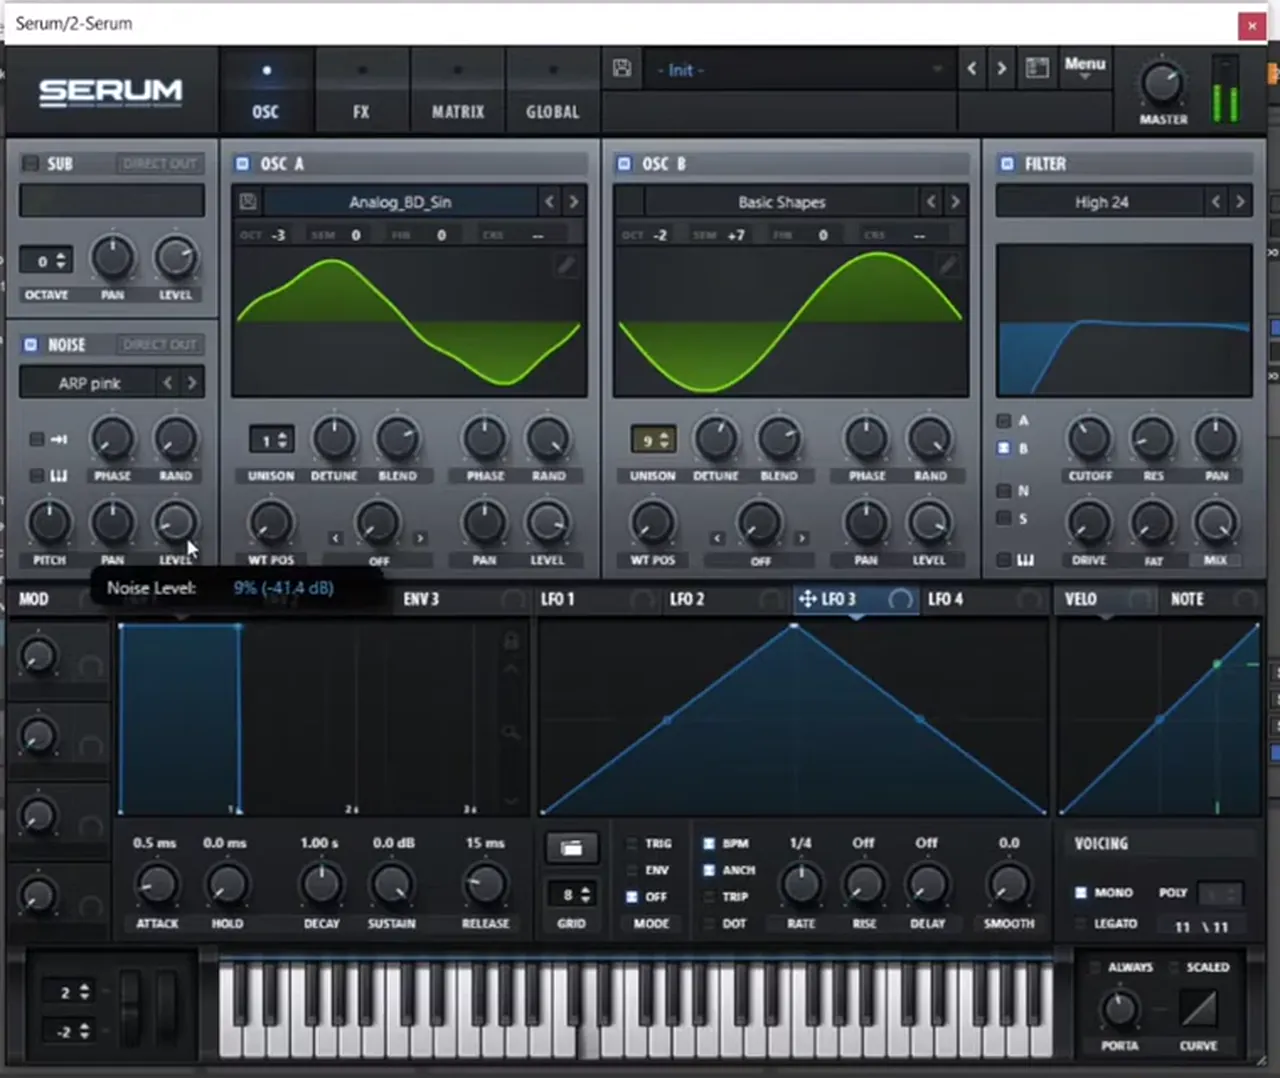Click the sub OCTAVE value field
The width and height of the screenshot is (1280, 1078).
(x=46, y=261)
